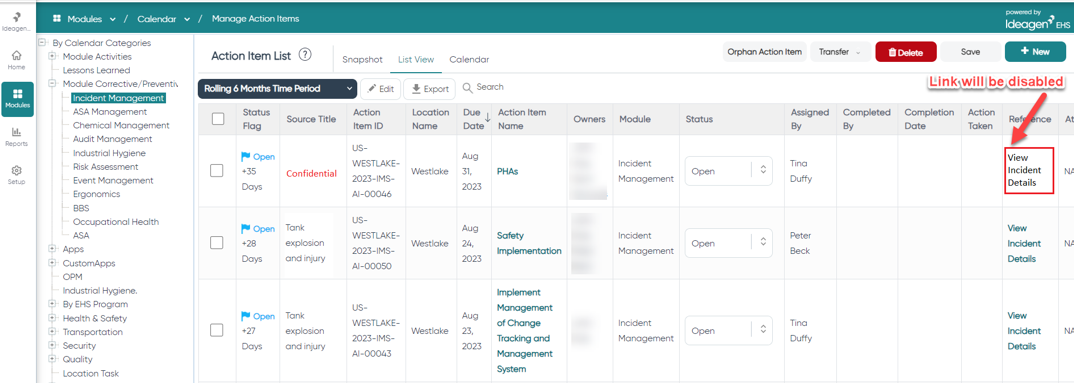Expand the Health & Safety tree node
The height and width of the screenshot is (383, 1074).
click(x=52, y=318)
